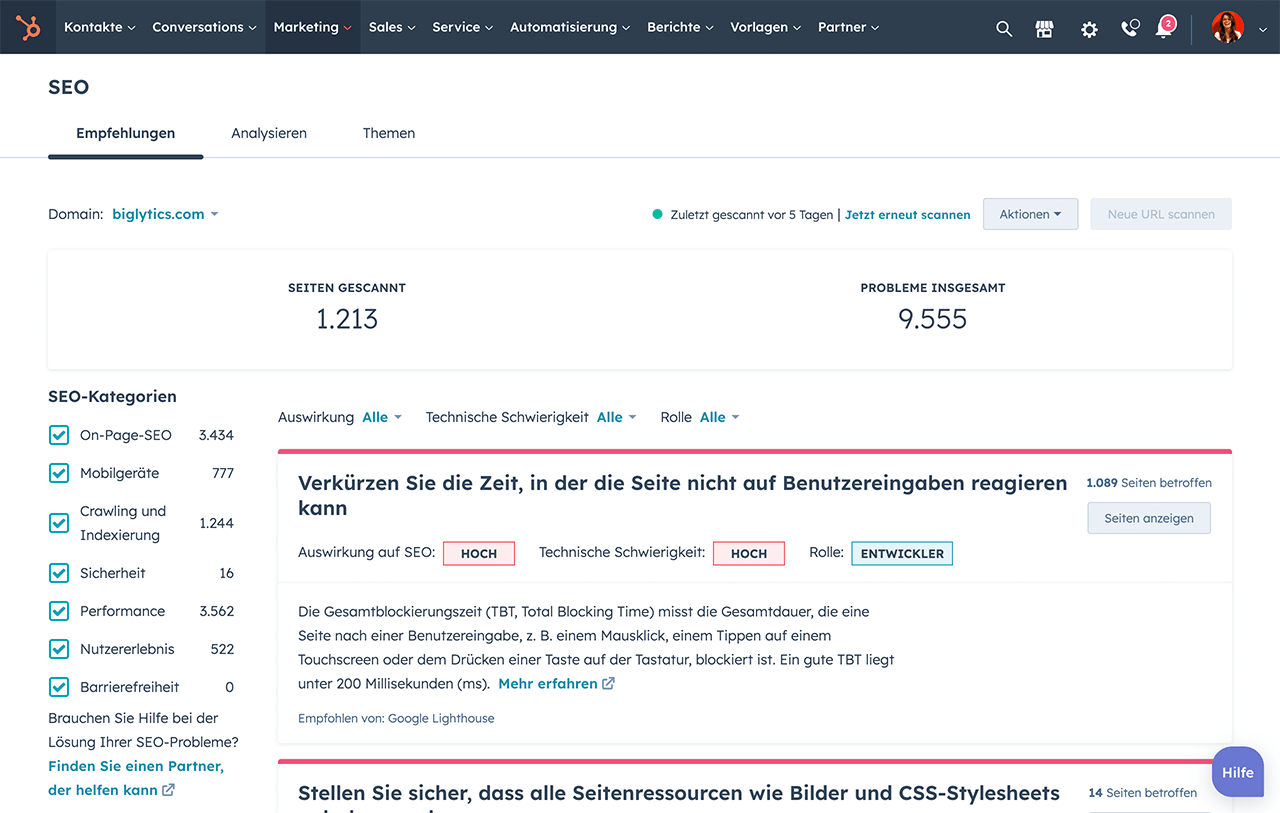The width and height of the screenshot is (1280, 813).
Task: Disable the Sicherheit category checkbox
Action: coord(58,572)
